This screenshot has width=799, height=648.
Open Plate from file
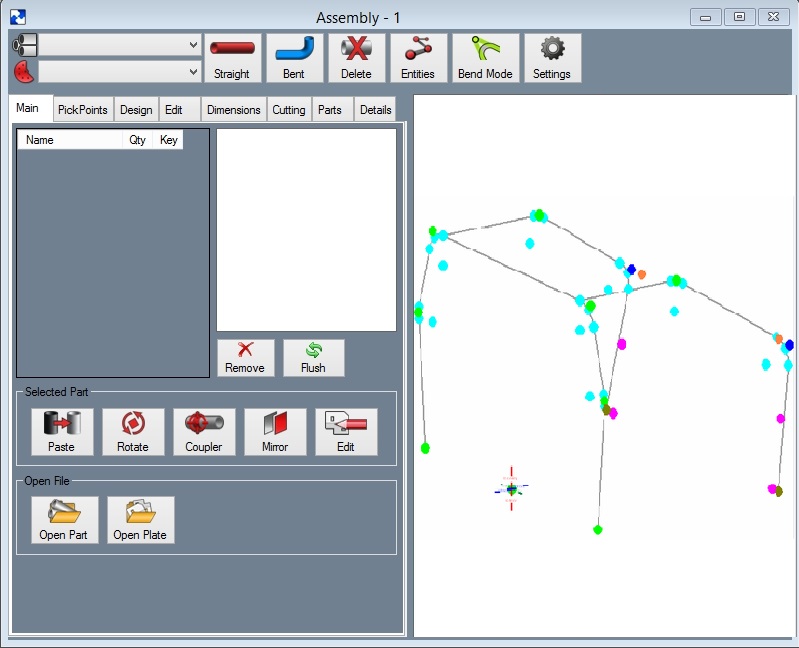point(141,520)
